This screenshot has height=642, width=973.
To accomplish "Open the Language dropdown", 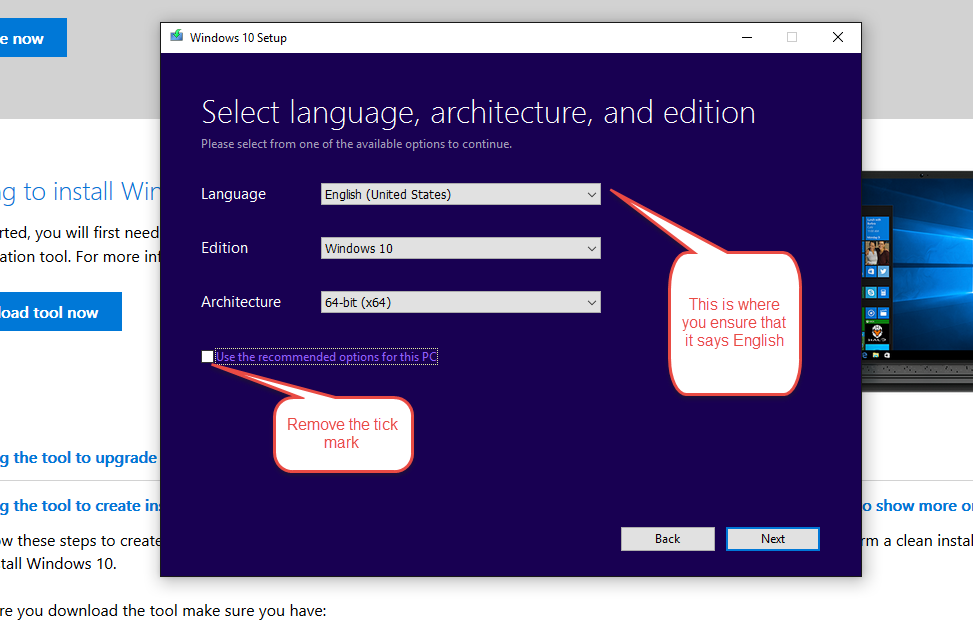I will pyautogui.click(x=591, y=193).
